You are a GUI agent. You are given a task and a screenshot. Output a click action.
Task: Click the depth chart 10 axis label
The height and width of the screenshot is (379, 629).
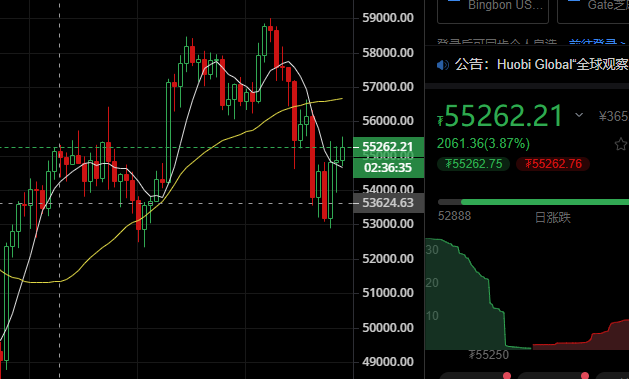tap(432, 316)
